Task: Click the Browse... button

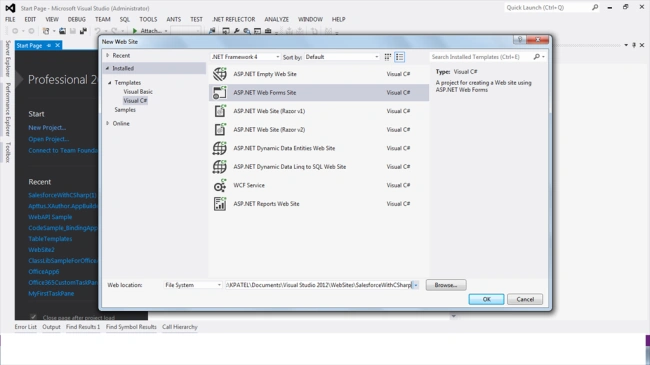Action: [446, 285]
